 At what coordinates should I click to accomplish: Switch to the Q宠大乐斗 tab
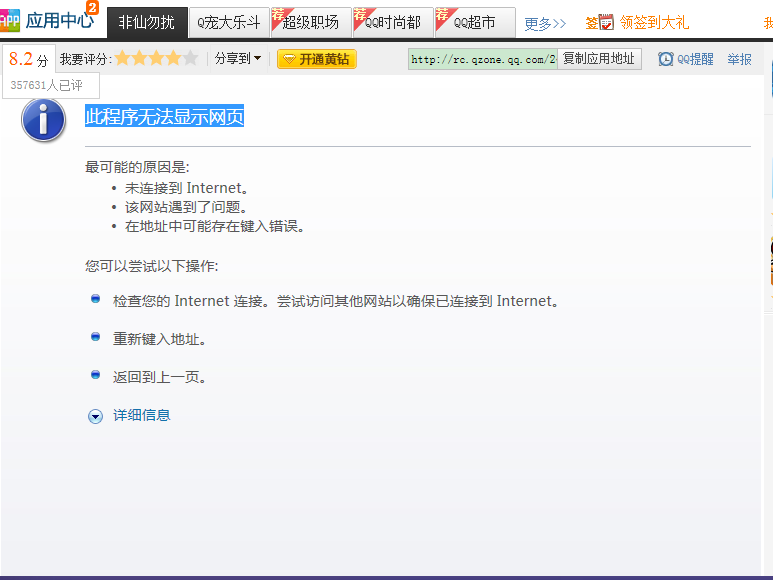[x=229, y=22]
